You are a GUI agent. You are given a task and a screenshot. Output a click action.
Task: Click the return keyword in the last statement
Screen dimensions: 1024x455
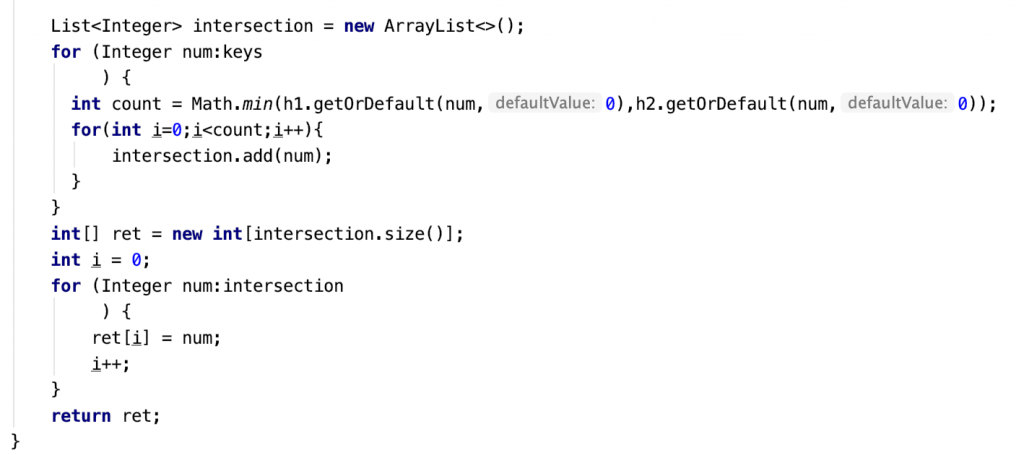(81, 416)
